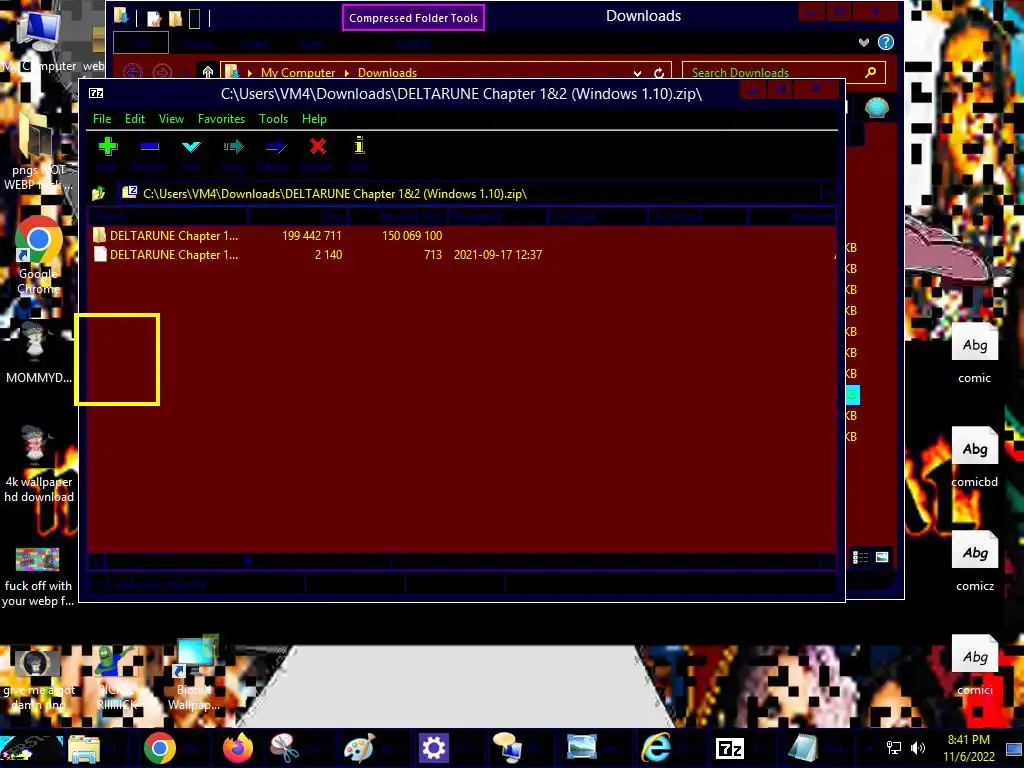Switch Explorer to details view icon
This screenshot has width=1024, height=768.
(861, 557)
